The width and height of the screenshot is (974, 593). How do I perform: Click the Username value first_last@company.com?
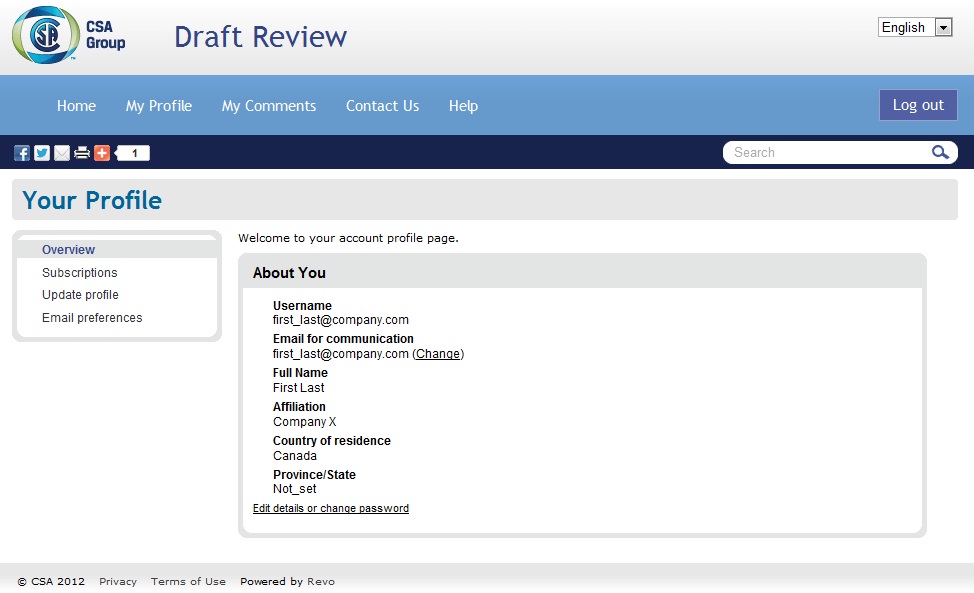341,320
